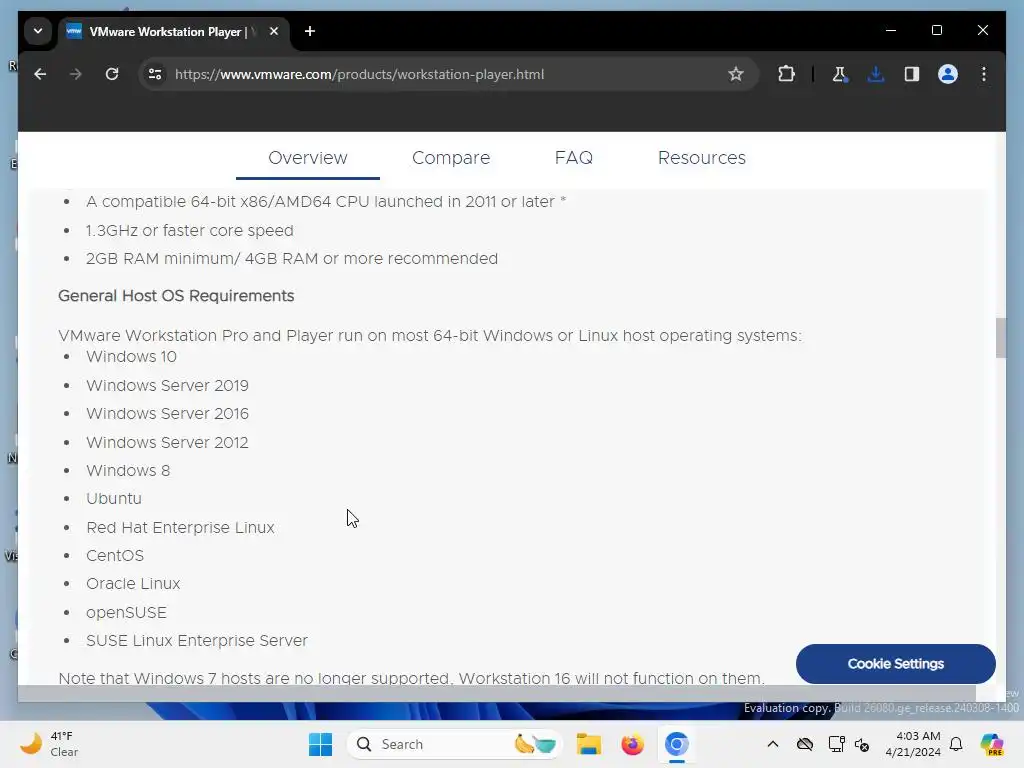Image resolution: width=1024 pixels, height=768 pixels.
Task: Open Chrome Labs flask icon
Action: (839, 74)
